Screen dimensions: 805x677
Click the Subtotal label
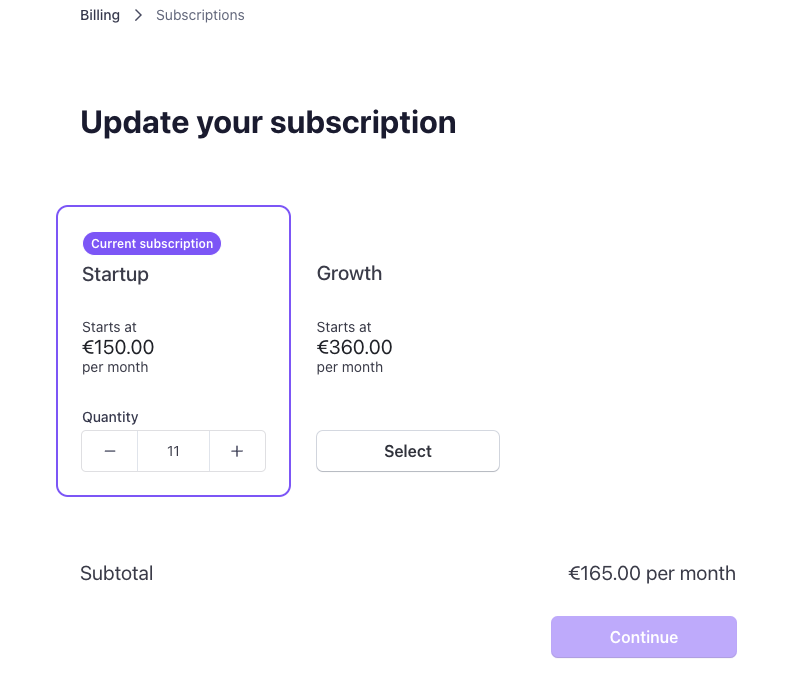point(116,573)
